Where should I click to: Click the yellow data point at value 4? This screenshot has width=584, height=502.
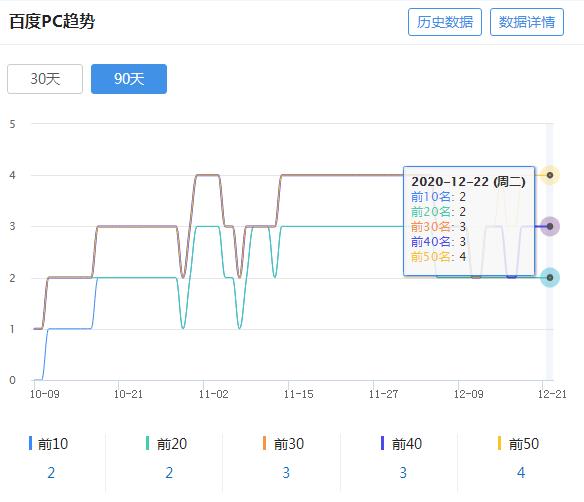(550, 175)
